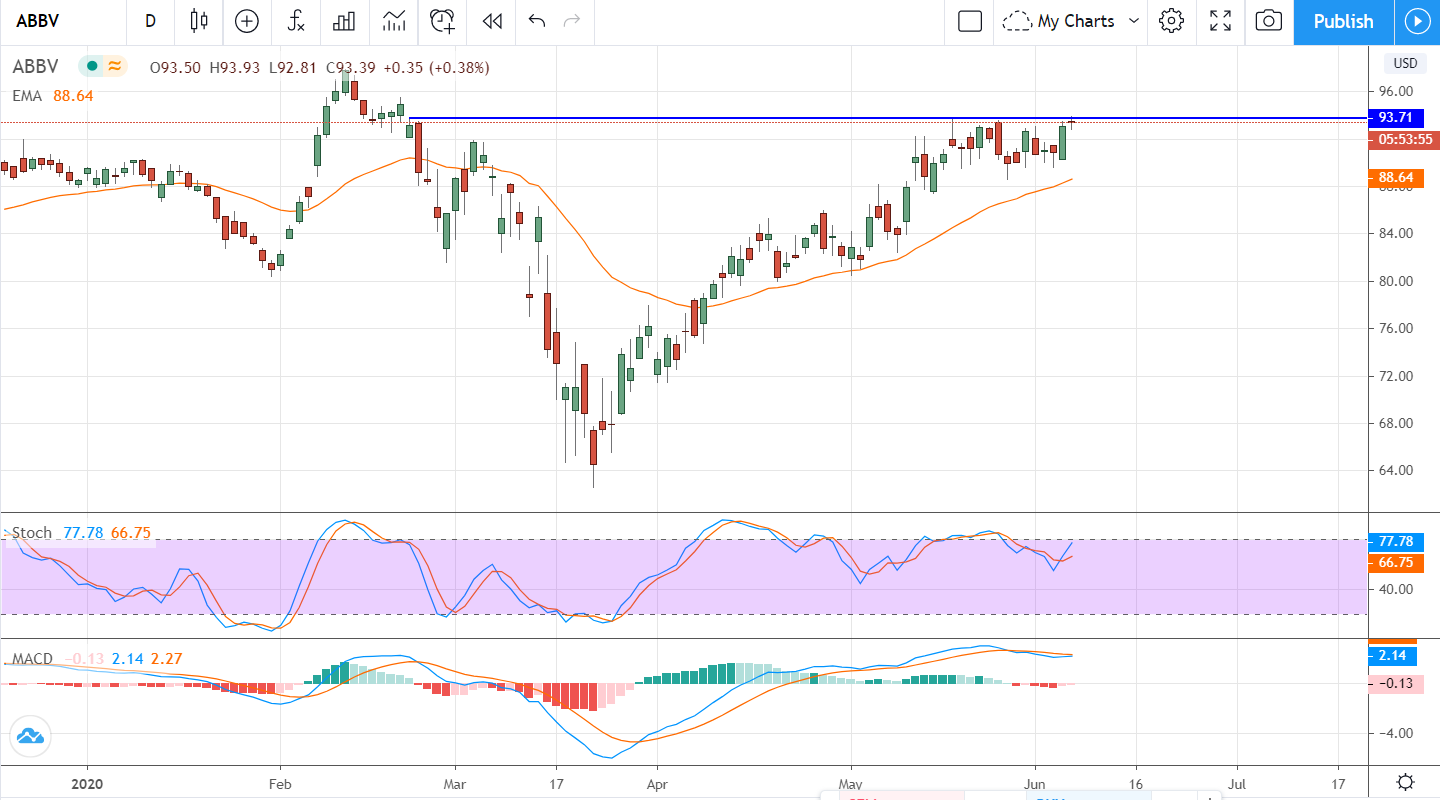The image size is (1440, 800).
Task: Open the candlestick chart style selector
Action: pyautogui.click(x=198, y=21)
